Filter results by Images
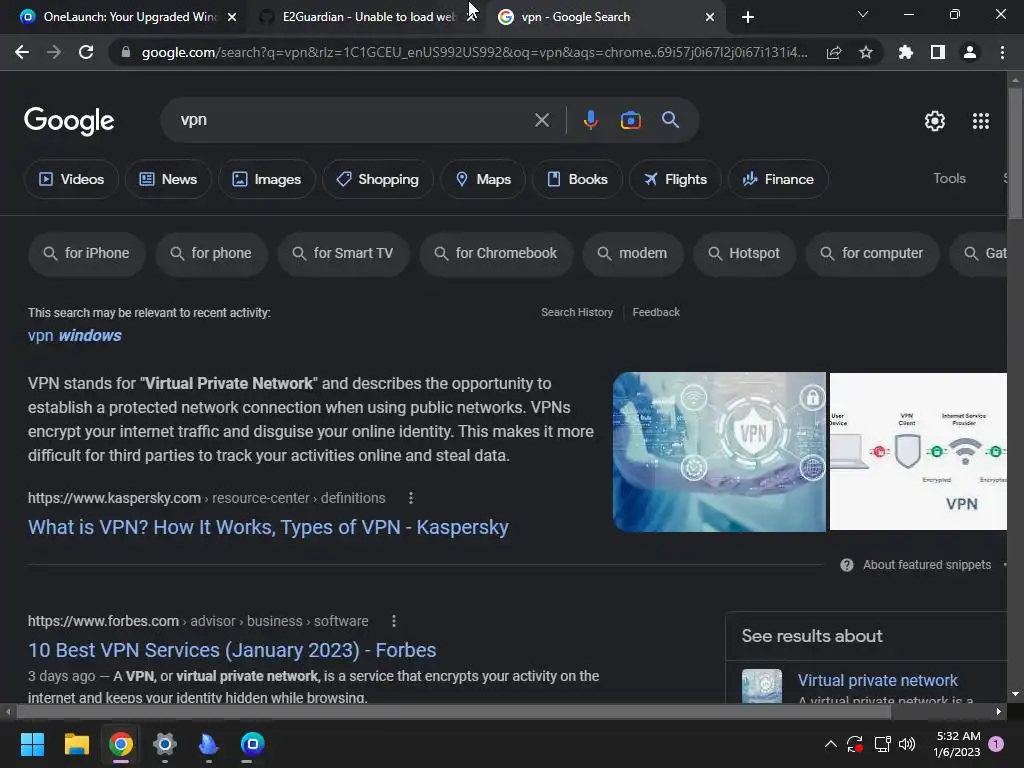 (266, 179)
